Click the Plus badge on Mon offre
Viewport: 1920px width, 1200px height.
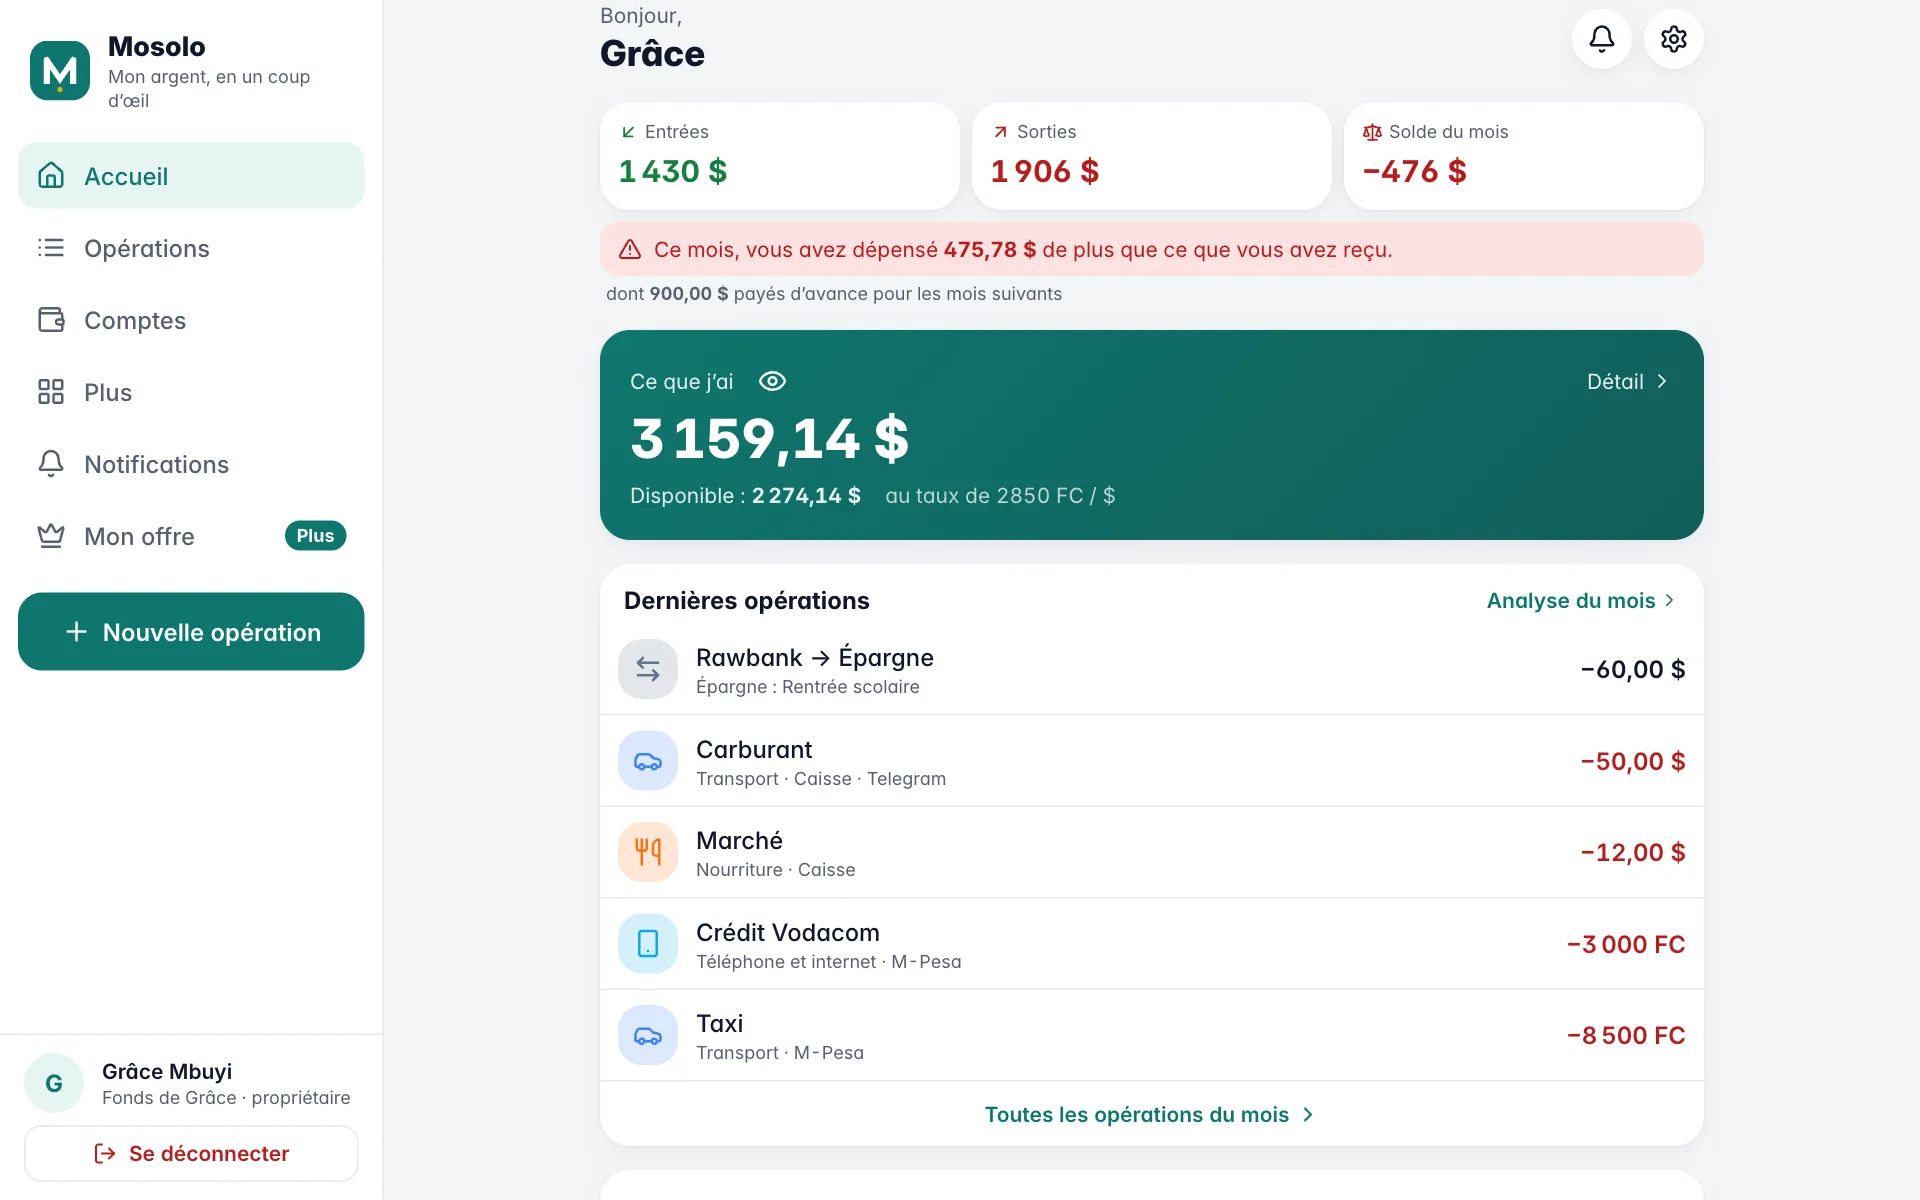315,536
